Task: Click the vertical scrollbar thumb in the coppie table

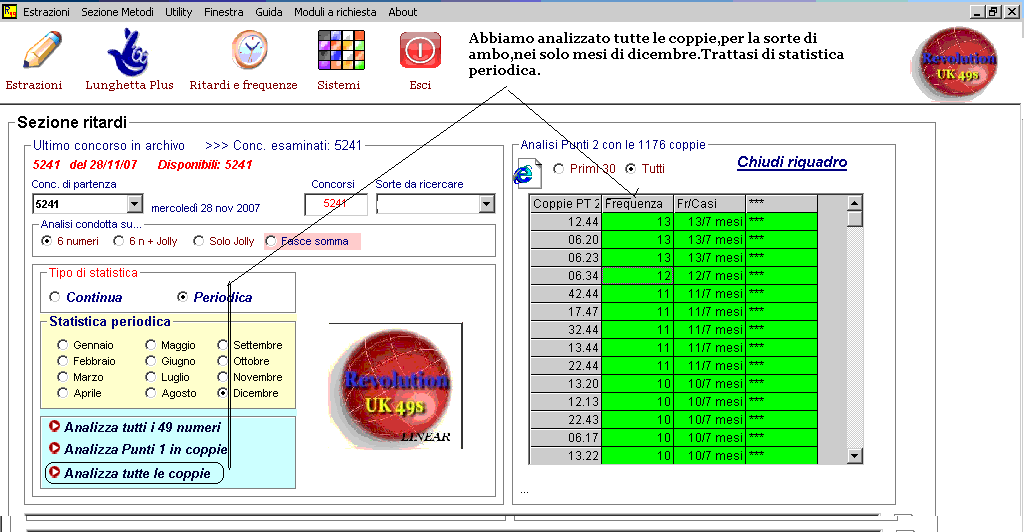Action: pos(854,219)
